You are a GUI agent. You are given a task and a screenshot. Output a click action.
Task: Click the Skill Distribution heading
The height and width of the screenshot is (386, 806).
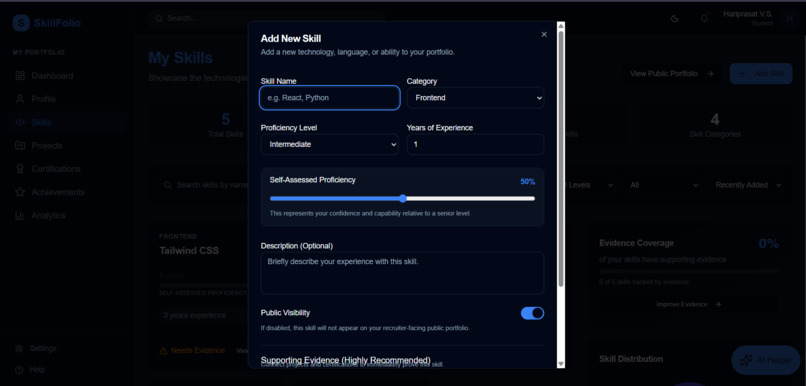point(631,359)
